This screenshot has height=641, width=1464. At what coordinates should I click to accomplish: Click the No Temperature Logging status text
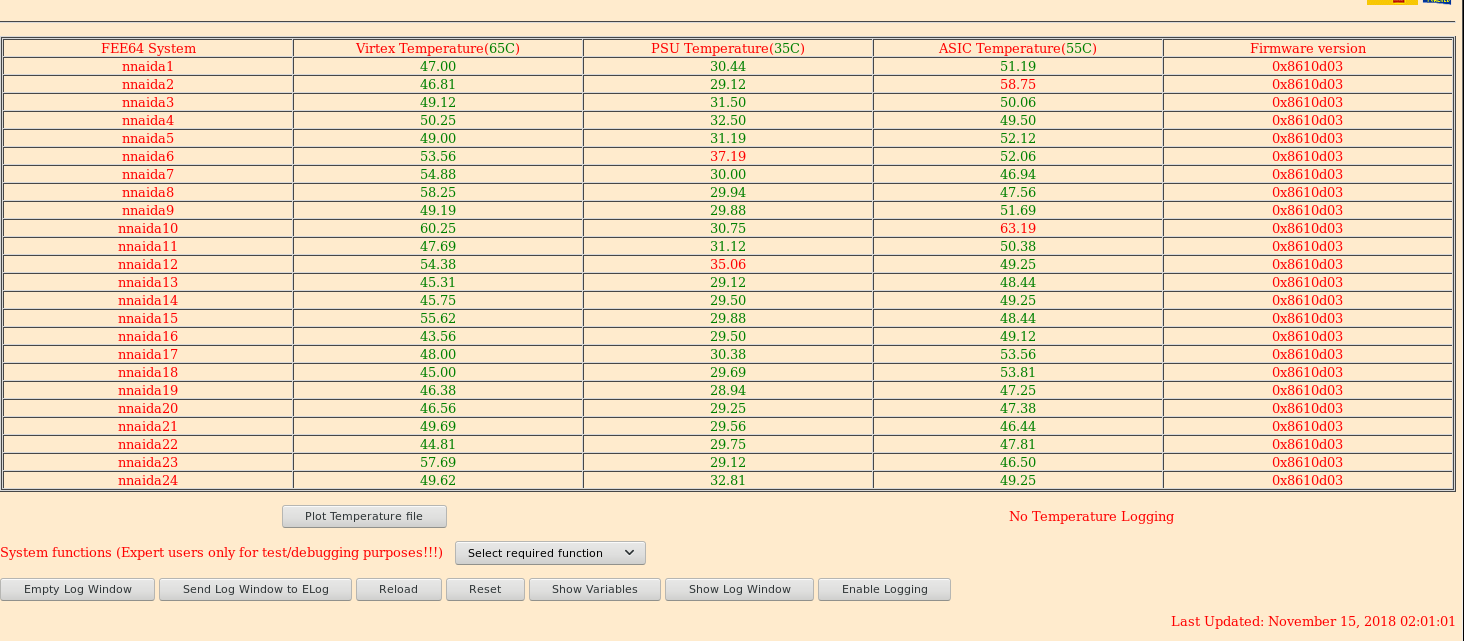[x=1091, y=516]
